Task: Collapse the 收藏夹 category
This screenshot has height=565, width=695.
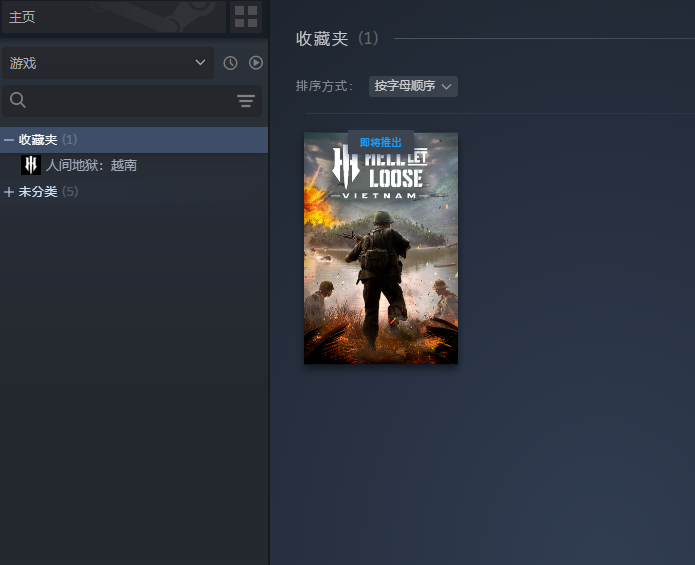Action: (x=8, y=140)
